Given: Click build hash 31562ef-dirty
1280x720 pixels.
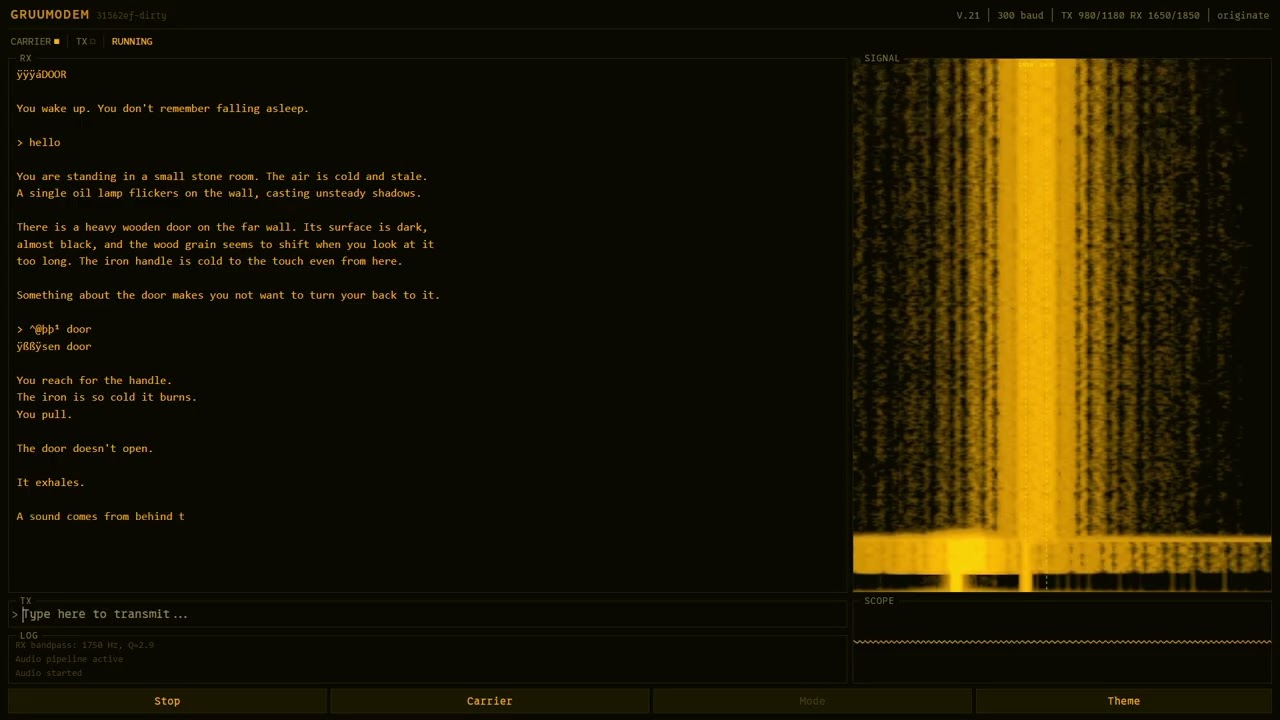Looking at the screenshot, I should [131, 16].
